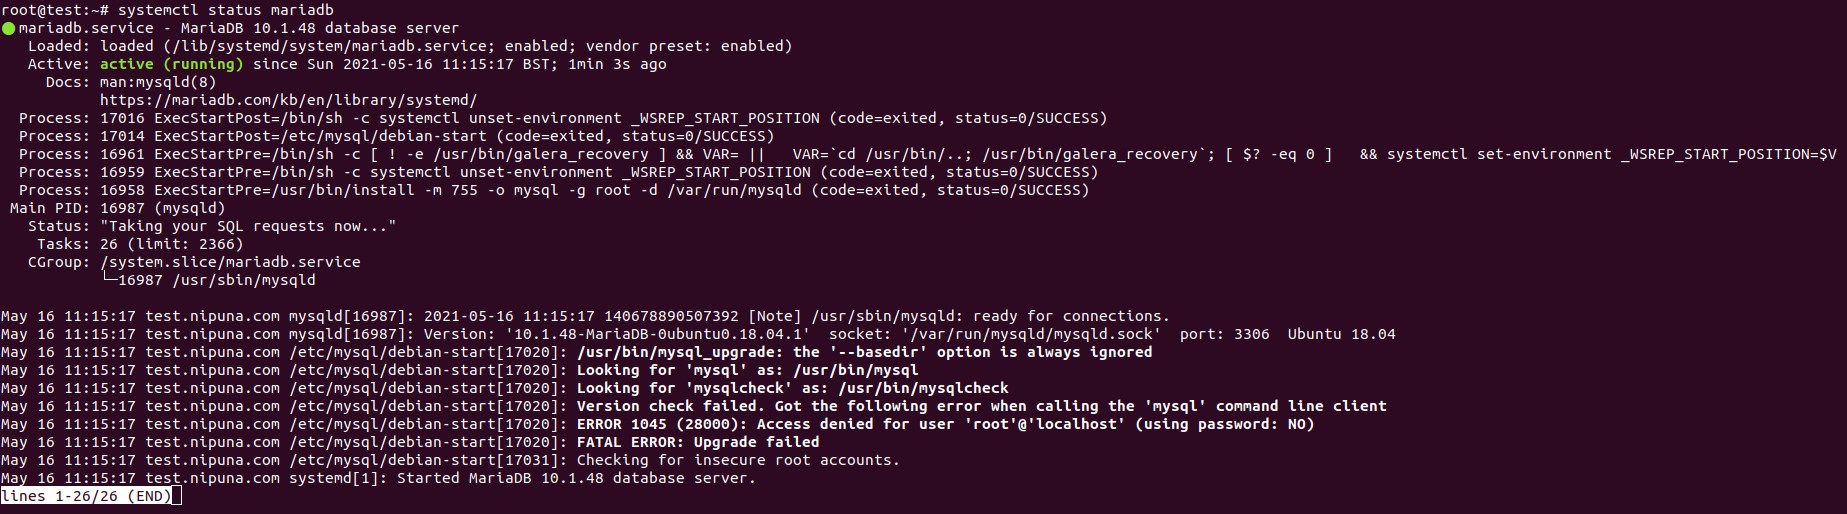
Task: Click the 'Main PID: 16987 (mysqld)' line
Action: pyautogui.click(x=118, y=208)
